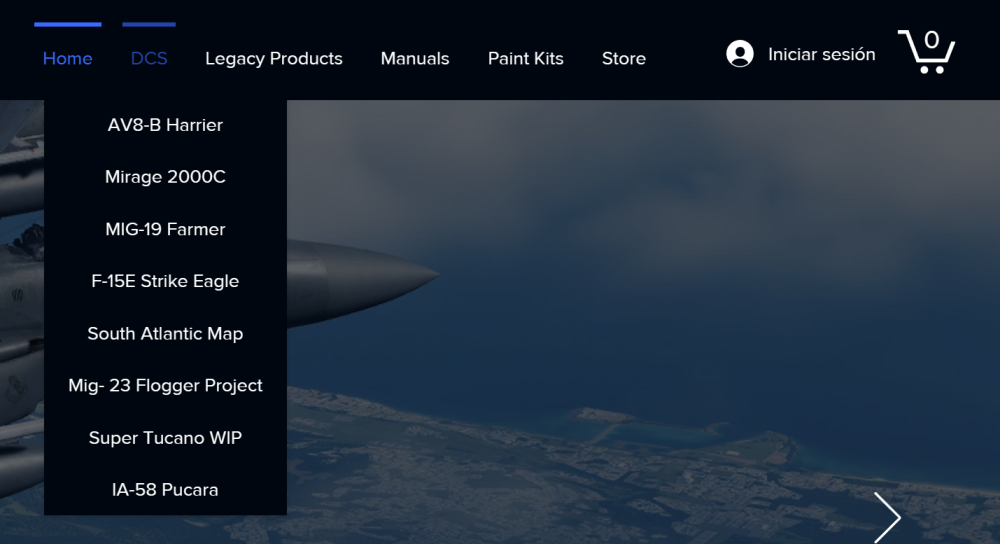Choose Mig- 23 Flogger Project
Screen dimensions: 1000x544
click(x=165, y=385)
